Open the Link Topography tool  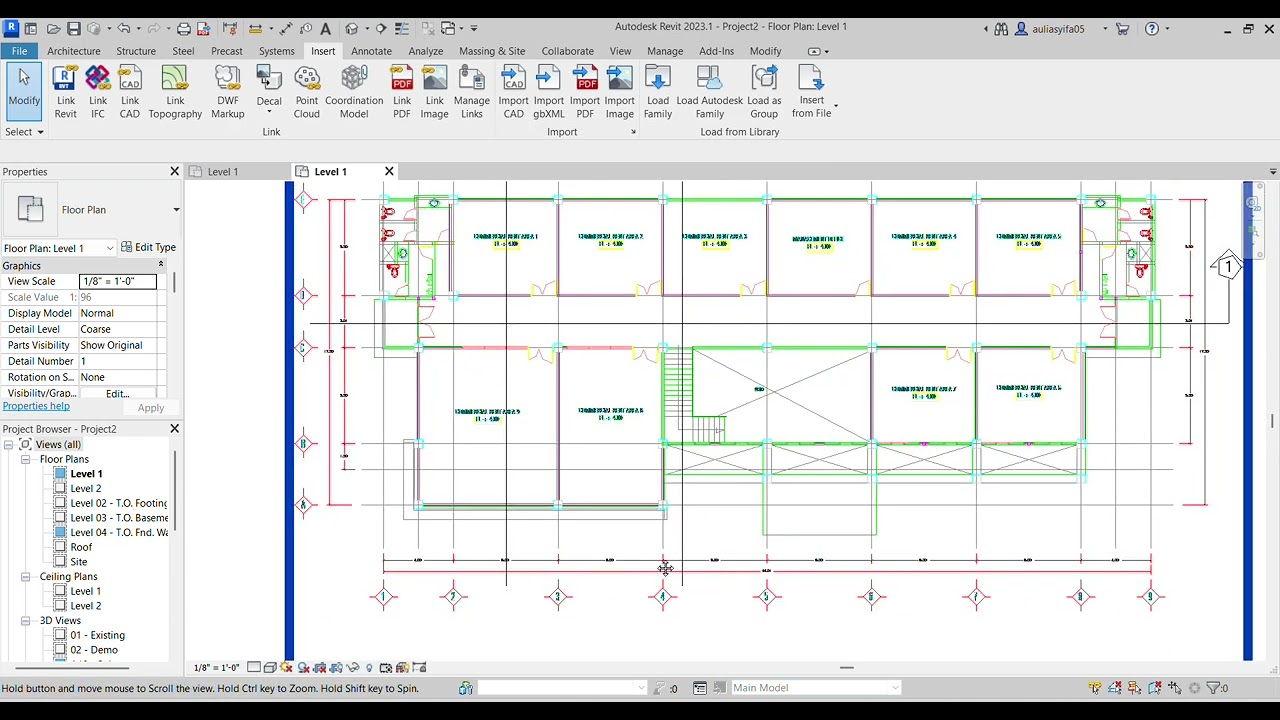click(175, 92)
